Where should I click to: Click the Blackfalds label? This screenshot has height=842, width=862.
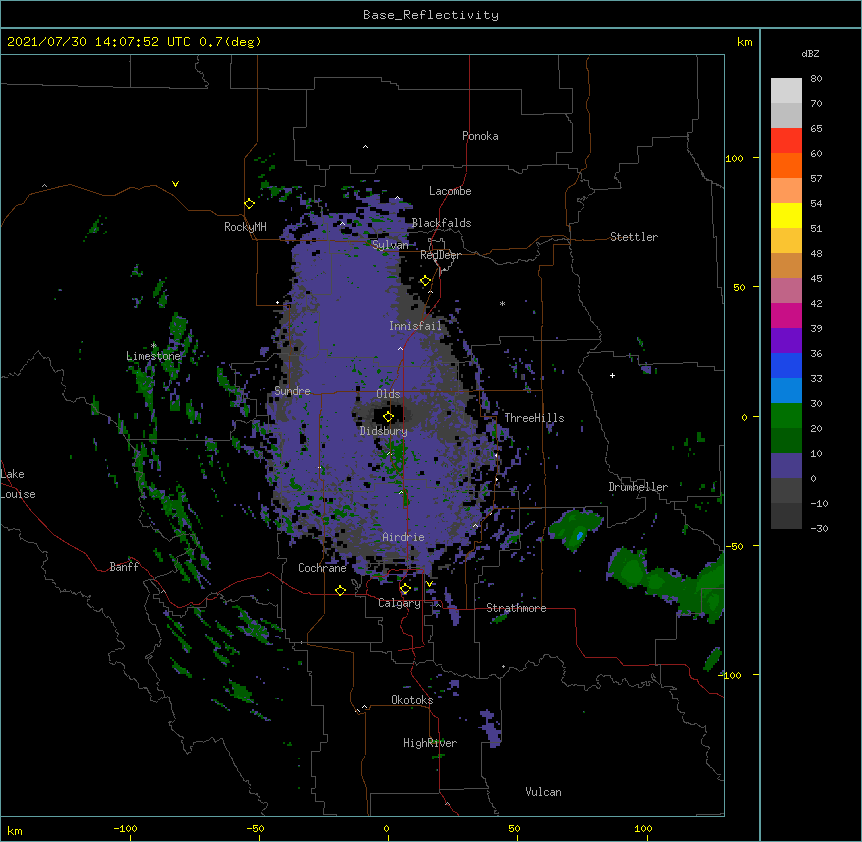point(441,223)
